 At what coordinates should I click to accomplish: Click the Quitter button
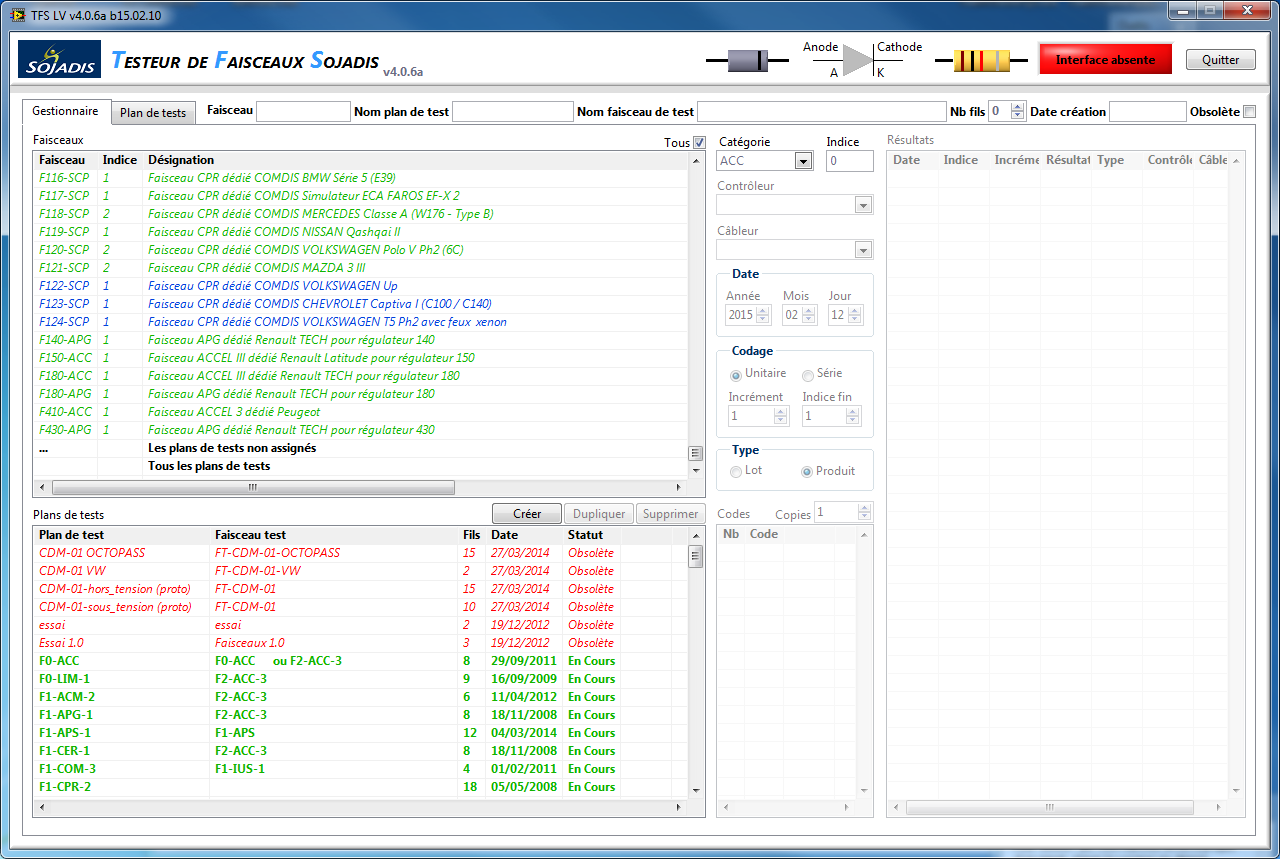(x=1220, y=59)
